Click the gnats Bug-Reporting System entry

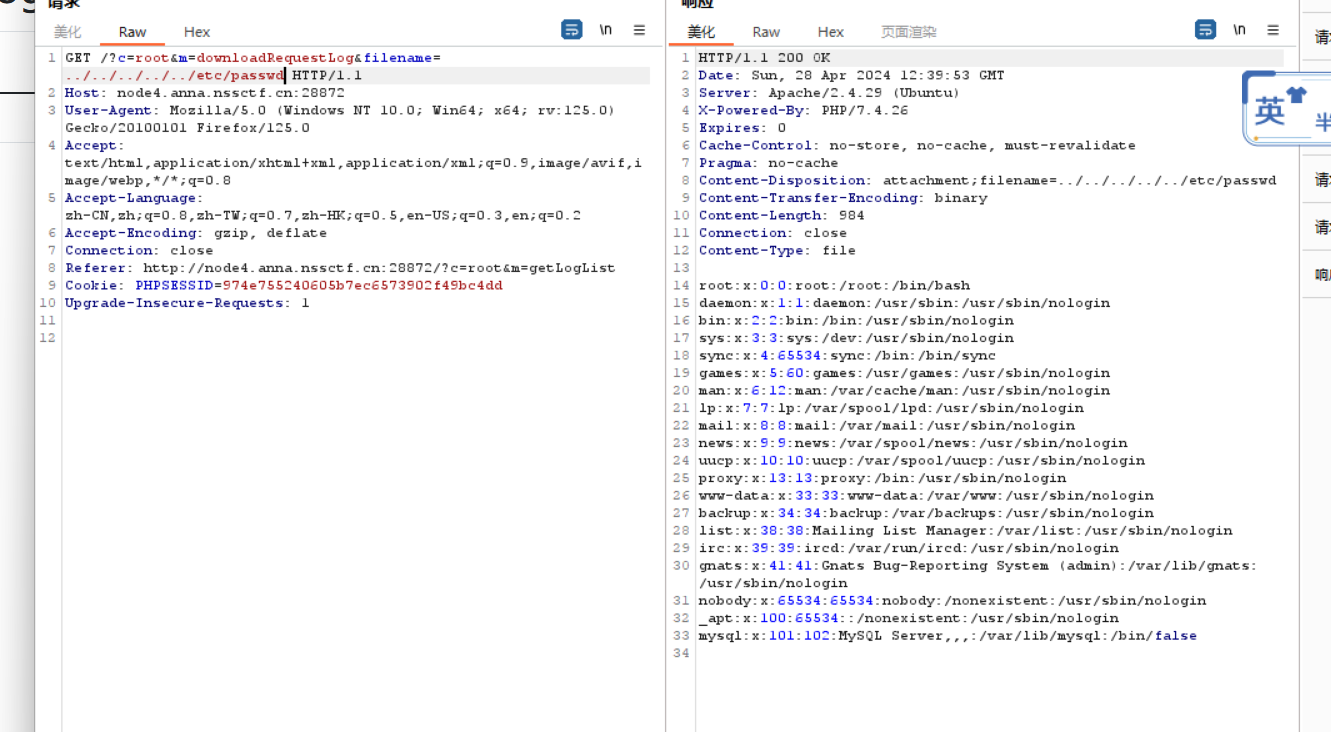coord(977,574)
